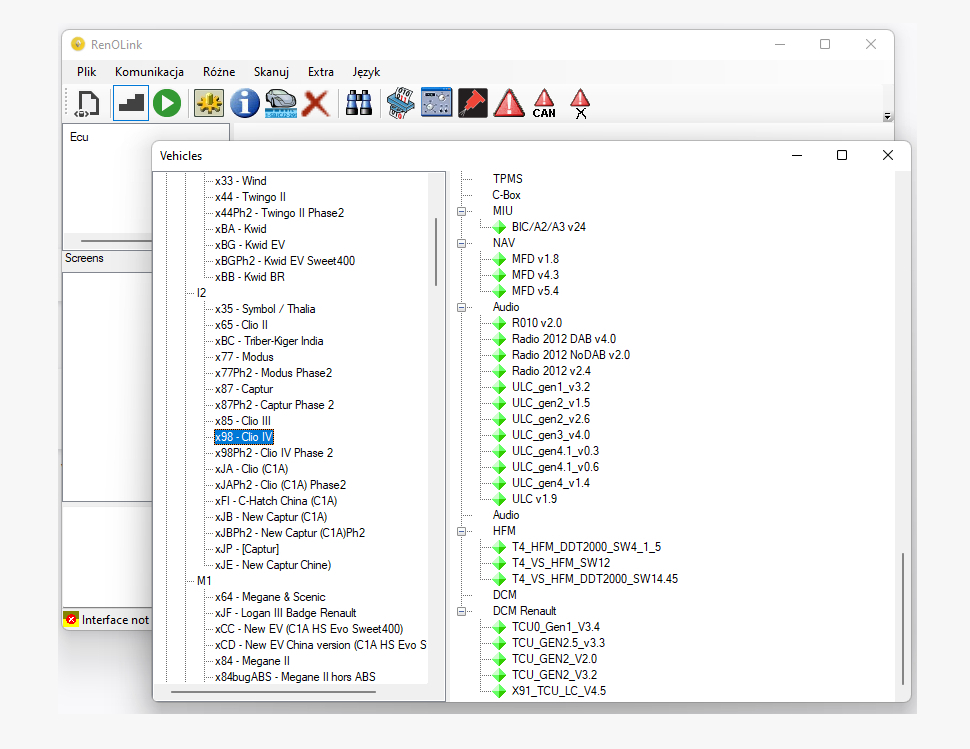The height and width of the screenshot is (749, 970).
Task: Select xJA - Clio (C1A) vehicle
Action: (x=252, y=469)
